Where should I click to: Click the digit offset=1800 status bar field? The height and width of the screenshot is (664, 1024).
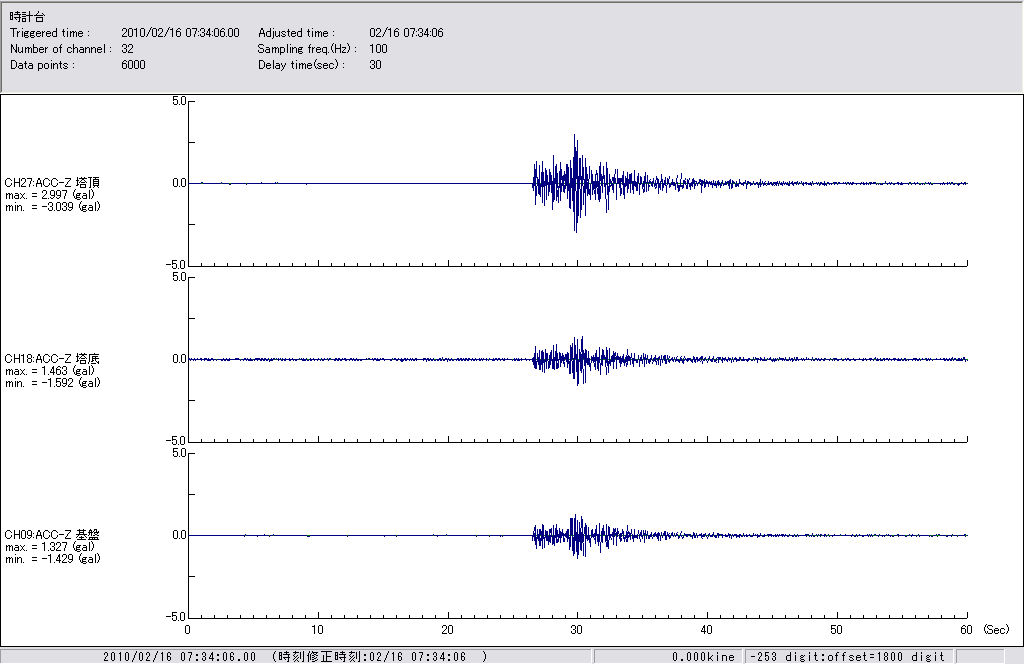click(x=847, y=656)
